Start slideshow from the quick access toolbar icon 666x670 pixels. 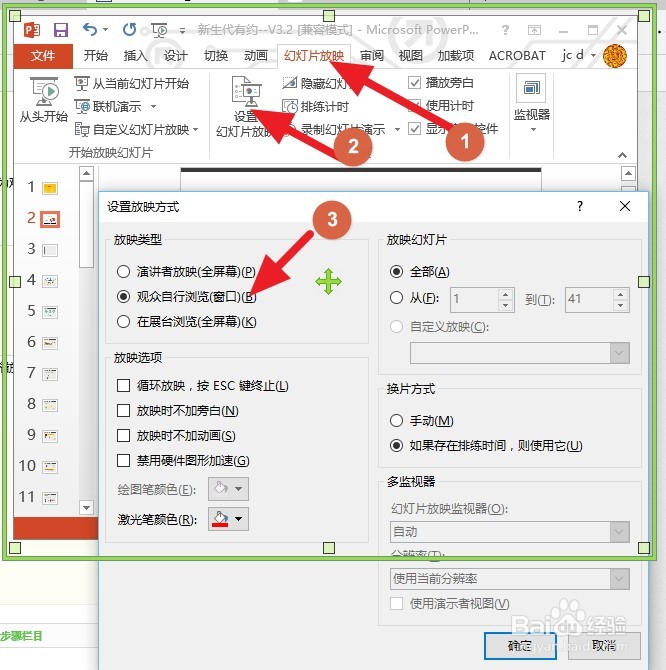click(159, 30)
